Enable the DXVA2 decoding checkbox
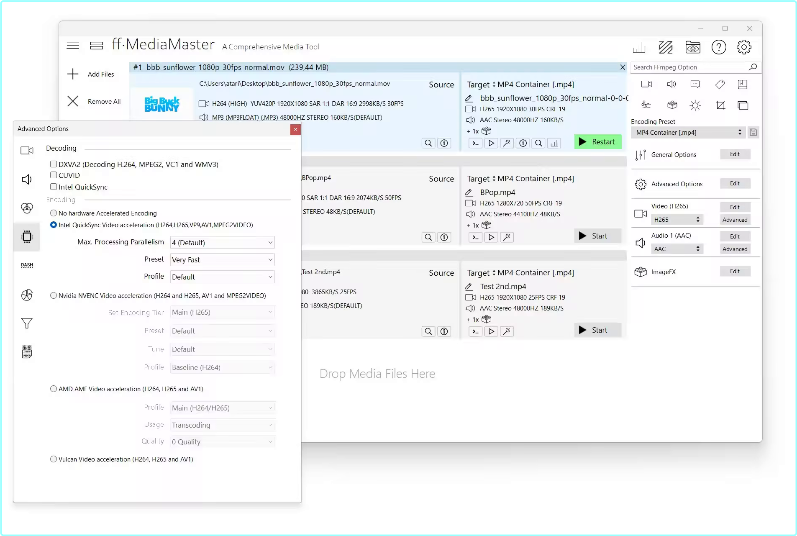Image resolution: width=797 pixels, height=536 pixels. coord(54,163)
